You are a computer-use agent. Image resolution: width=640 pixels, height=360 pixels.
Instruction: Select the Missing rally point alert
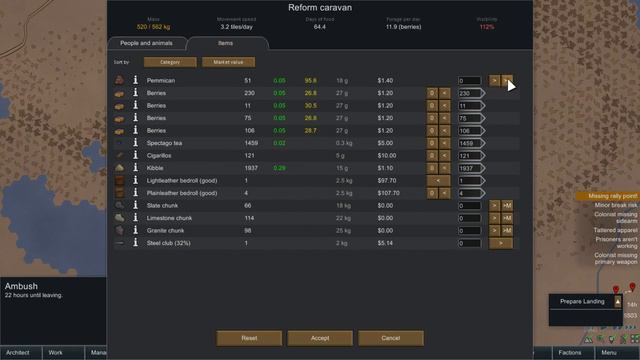click(x=608, y=196)
